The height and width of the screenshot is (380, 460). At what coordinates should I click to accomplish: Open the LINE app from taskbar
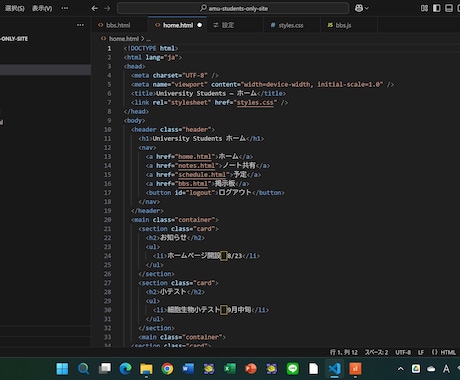pos(293,369)
